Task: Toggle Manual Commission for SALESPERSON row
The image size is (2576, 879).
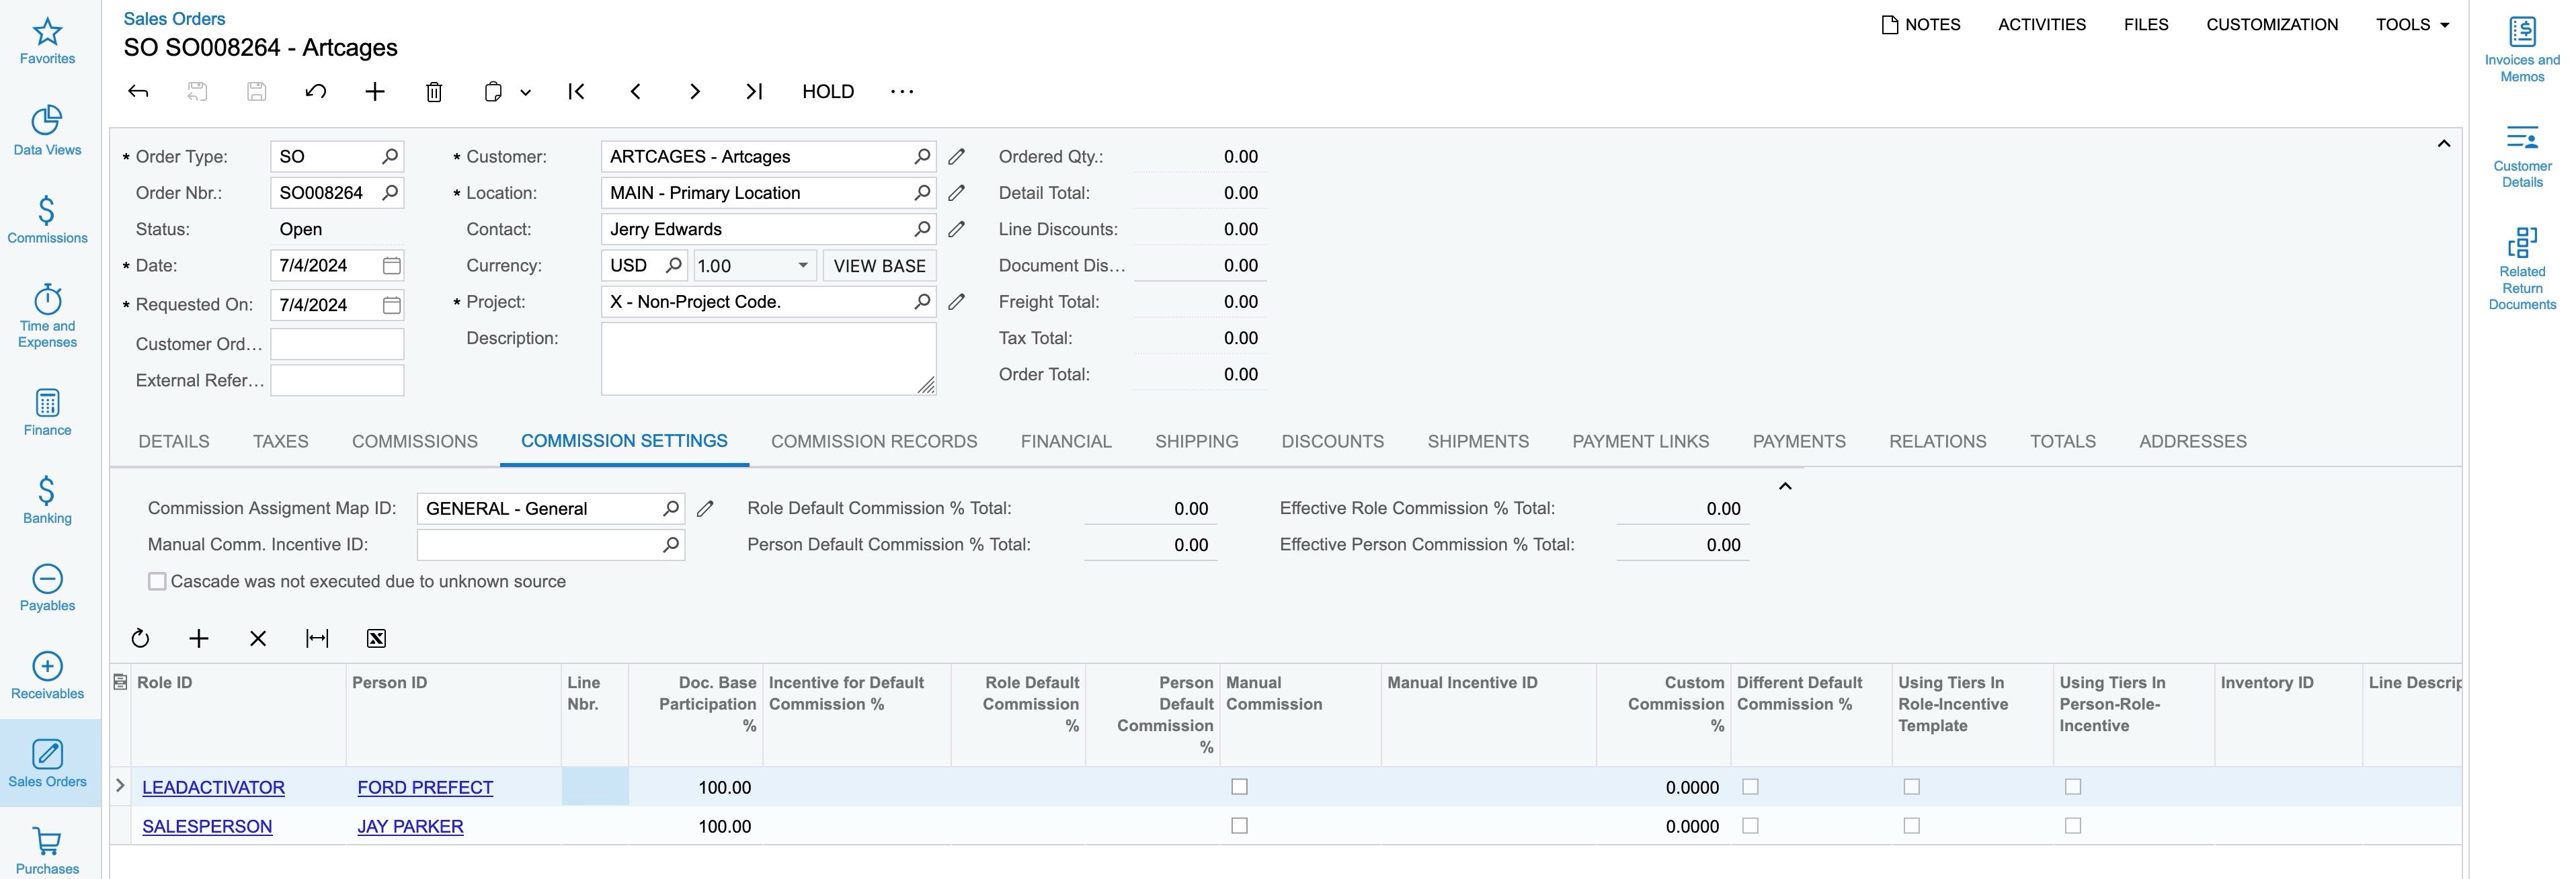Action: coord(1239,826)
